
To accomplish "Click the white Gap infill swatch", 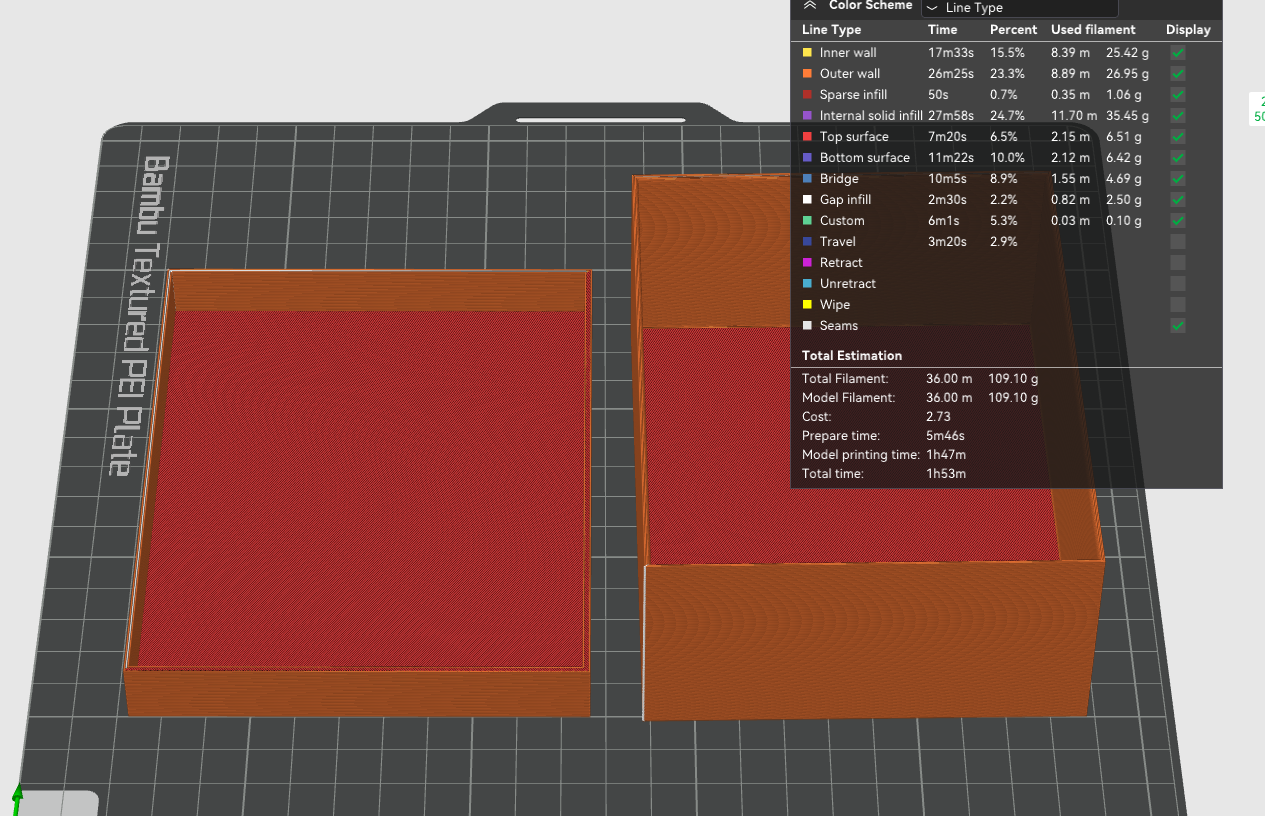I will 807,199.
